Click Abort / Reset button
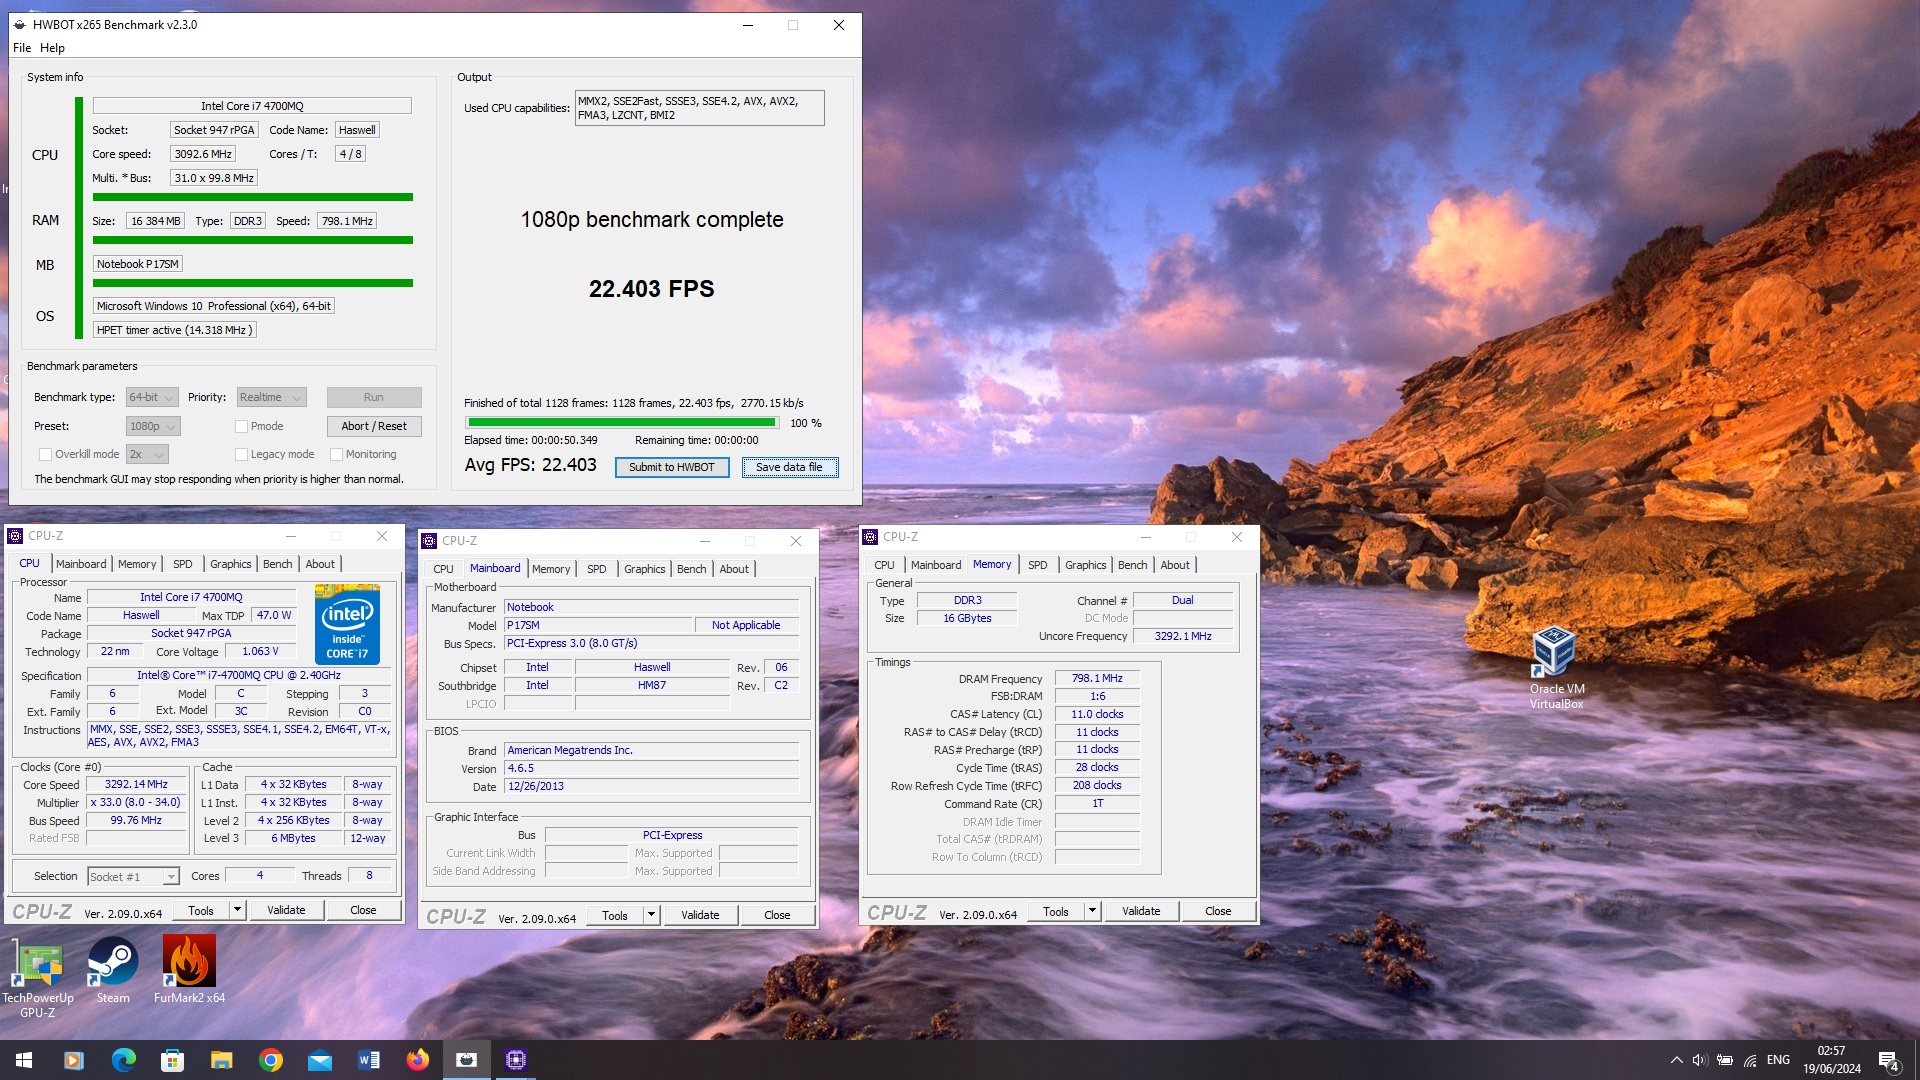Viewport: 1920px width, 1080px height. (x=374, y=426)
